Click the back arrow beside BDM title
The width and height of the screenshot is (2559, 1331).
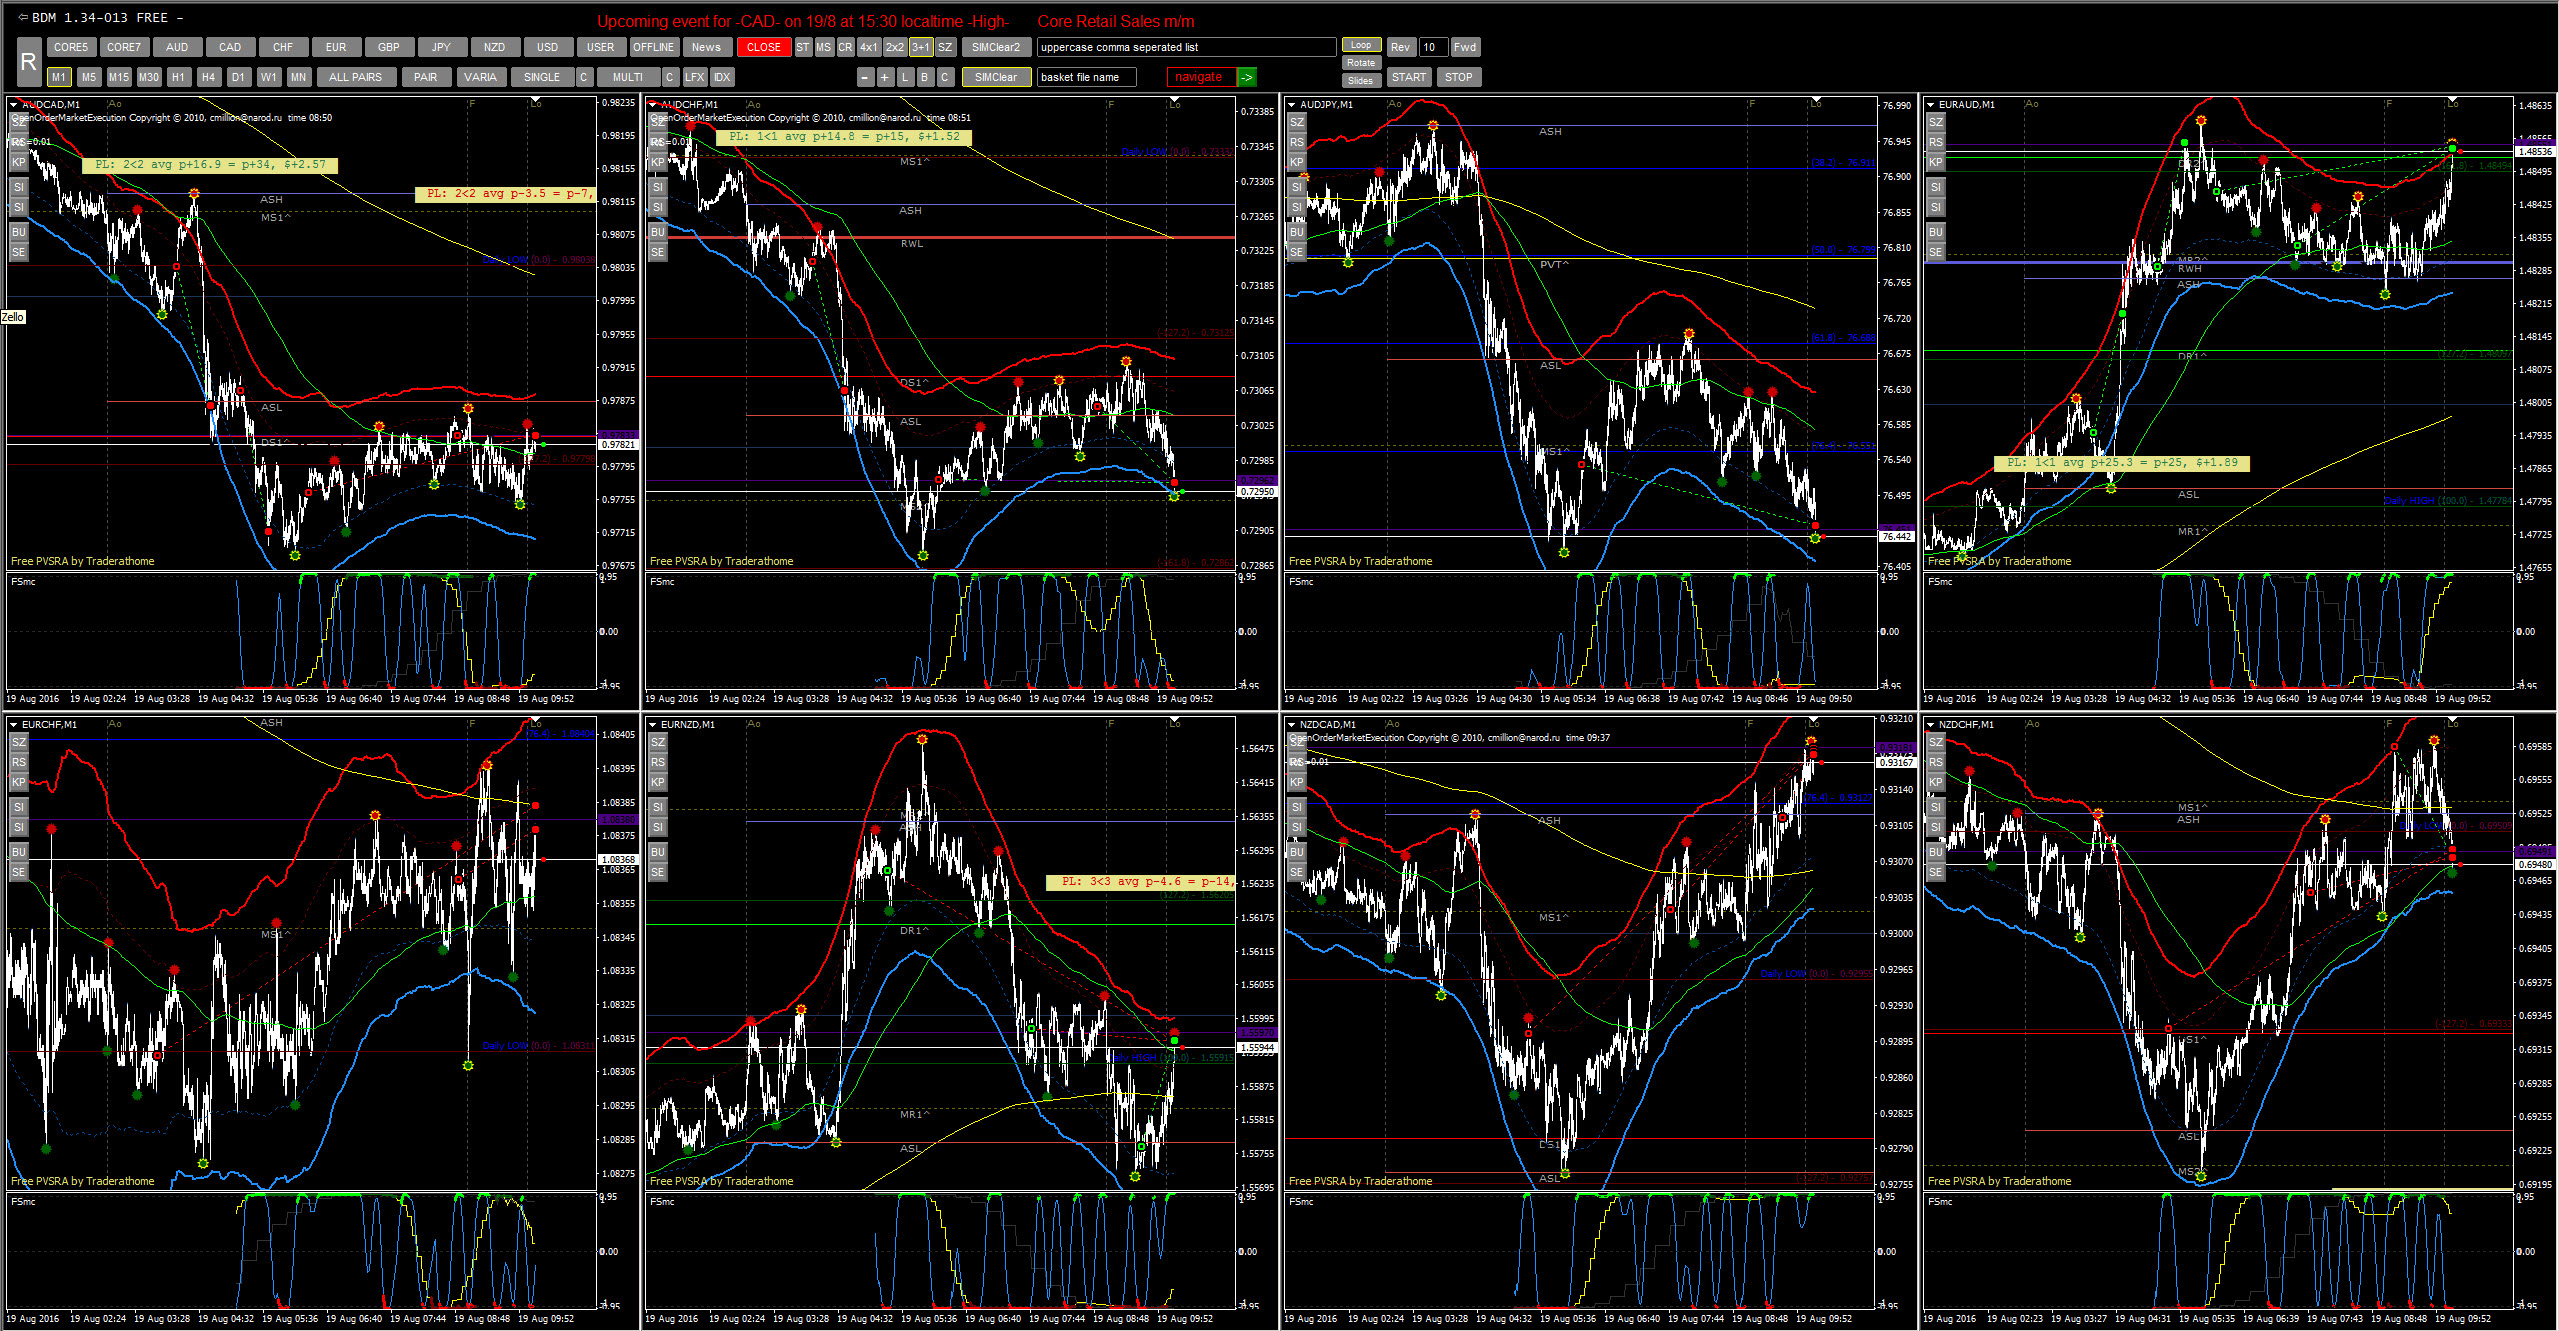pyautogui.click(x=23, y=18)
